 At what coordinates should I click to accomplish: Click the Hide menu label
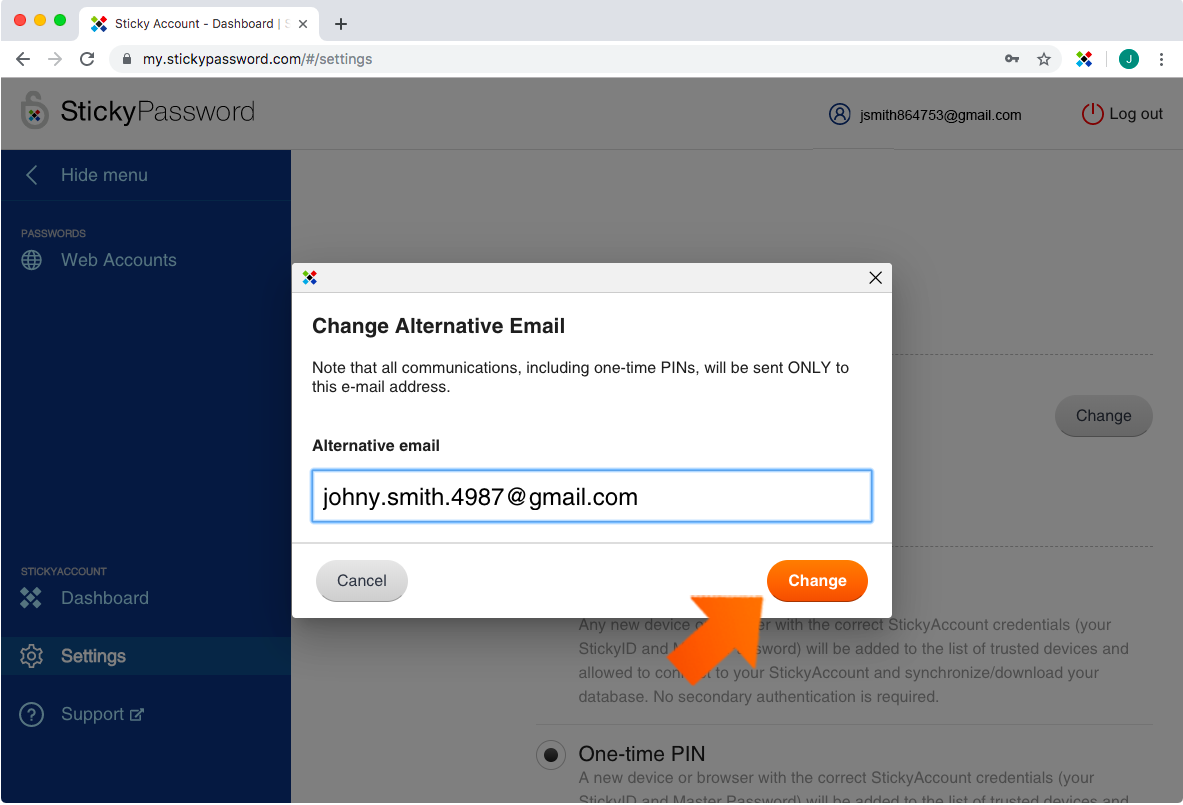104,175
